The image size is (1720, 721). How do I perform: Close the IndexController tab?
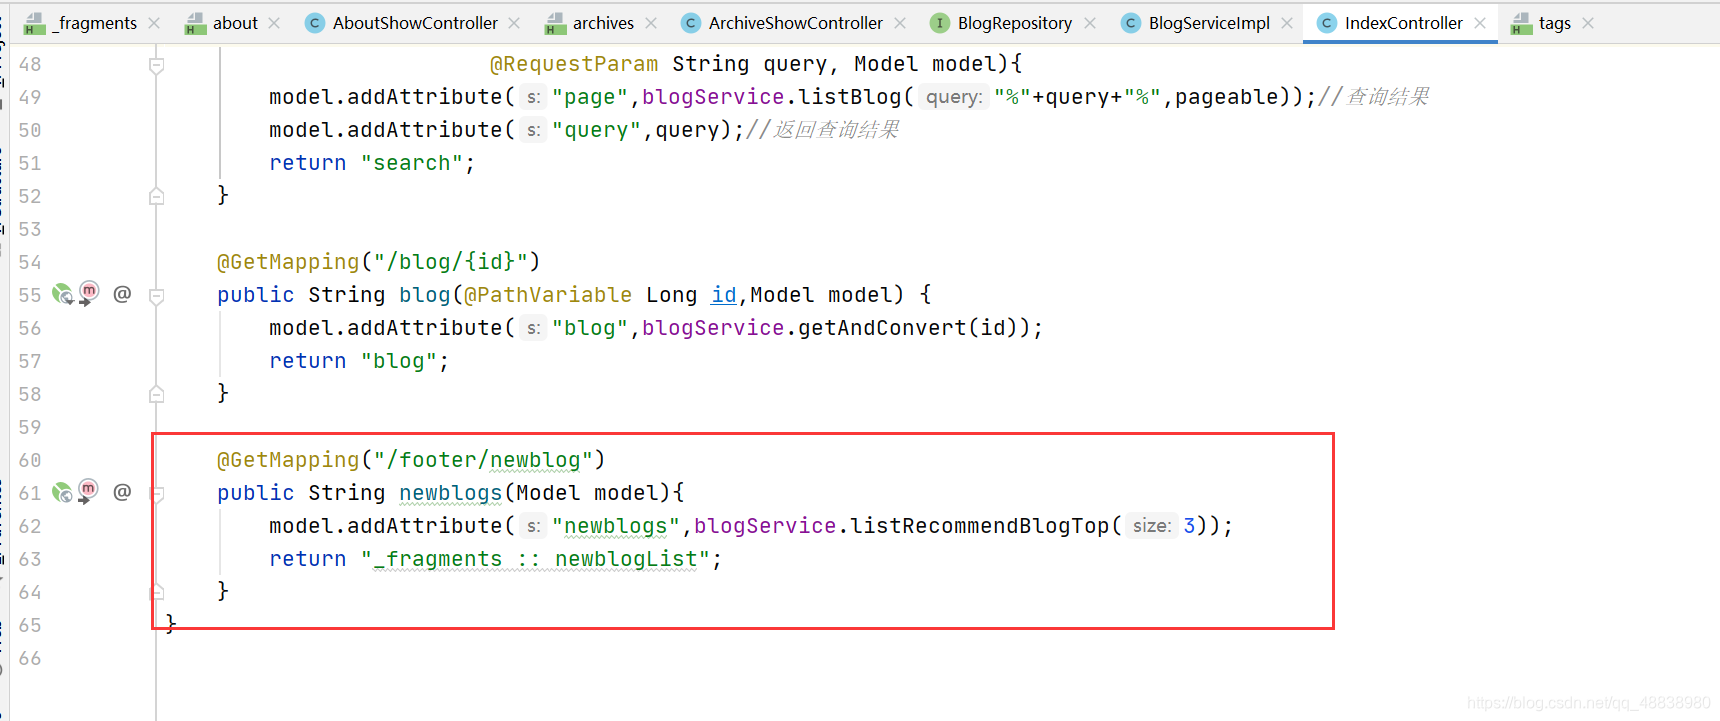coord(1480,23)
